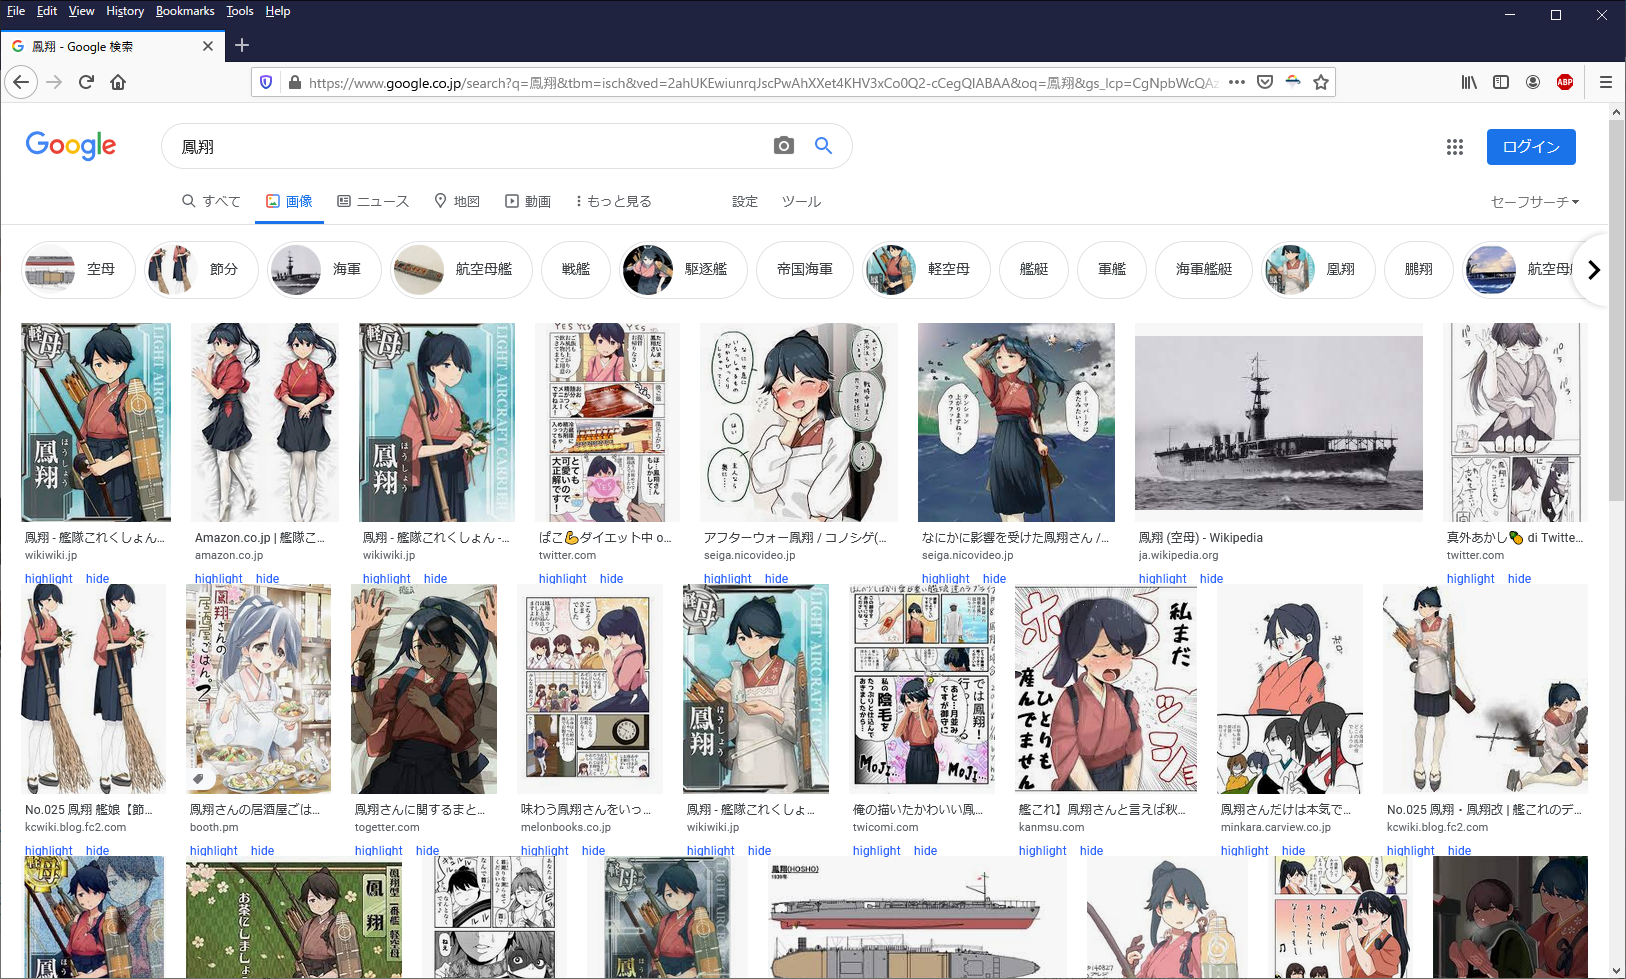Close the 鳳翔 Google search tab

coord(208,46)
